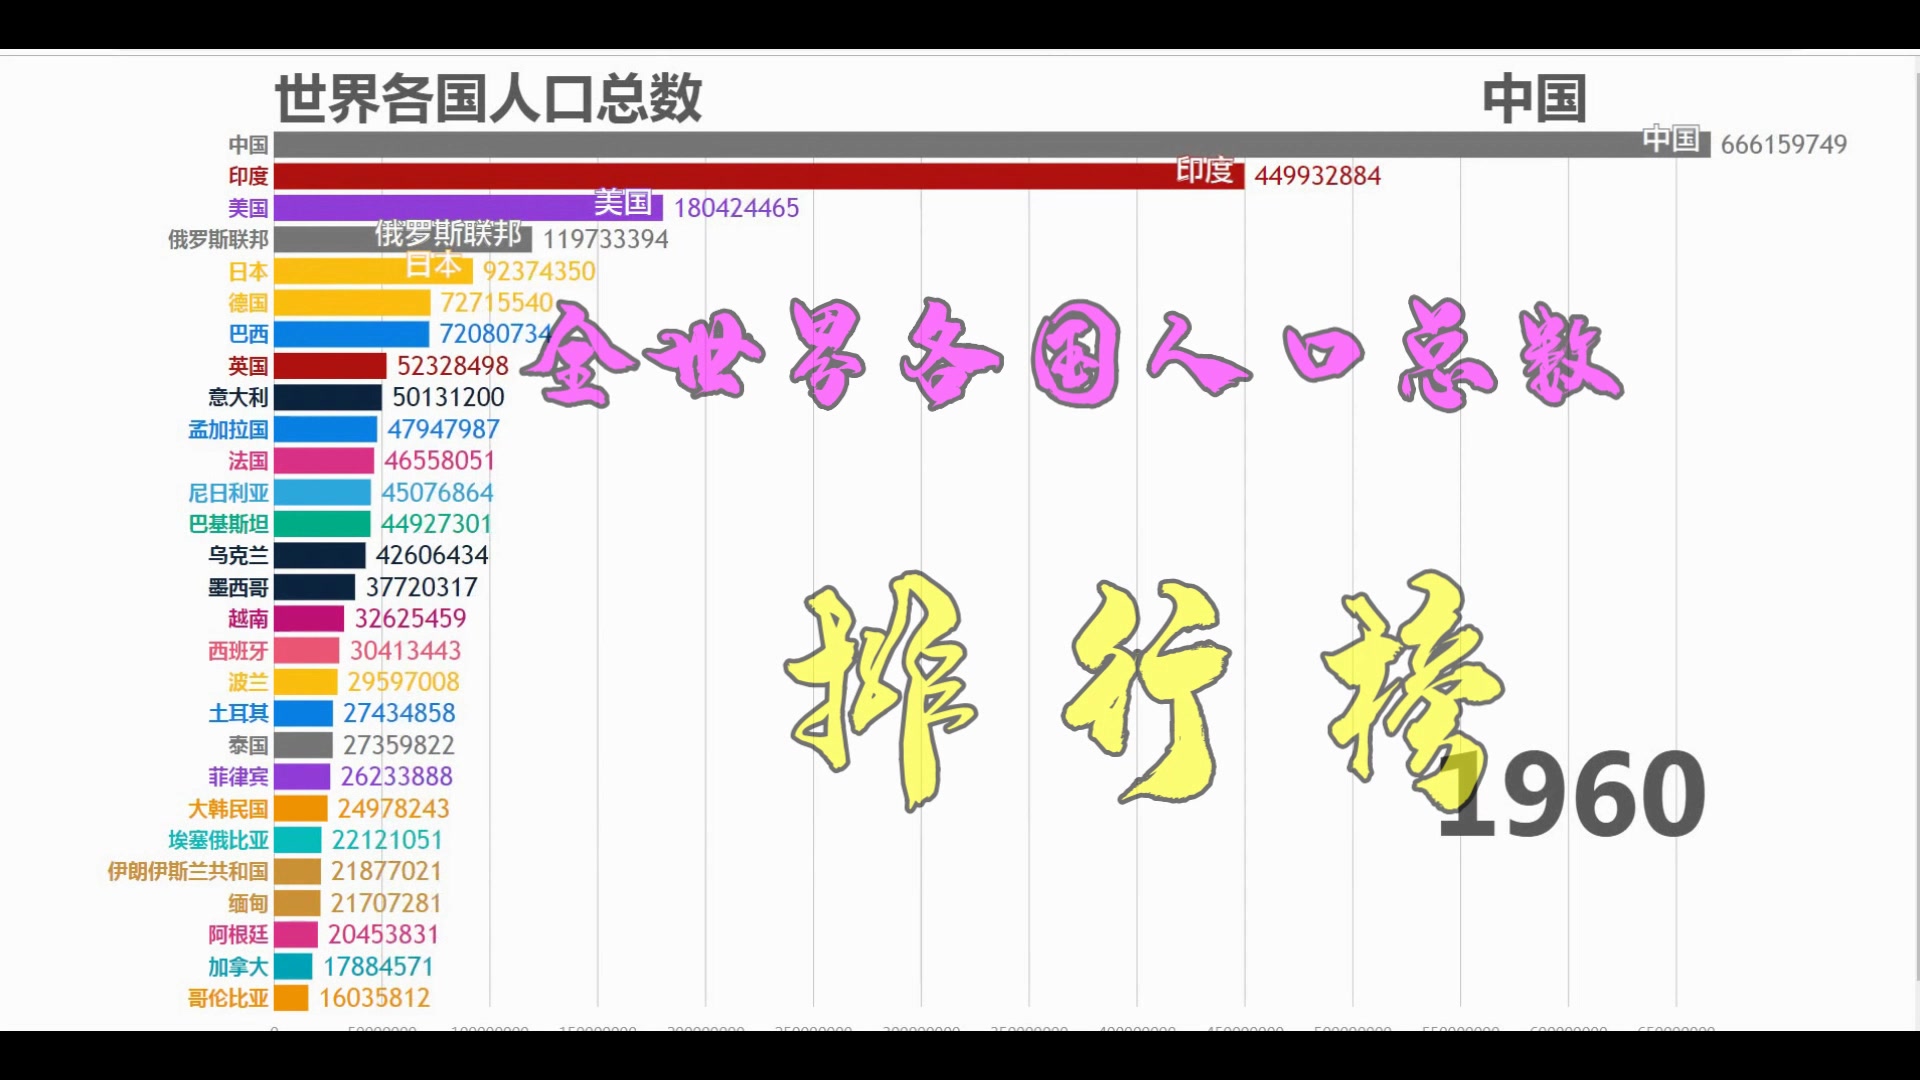Select the value 37720317
The height and width of the screenshot is (1080, 1920).
(x=421, y=587)
